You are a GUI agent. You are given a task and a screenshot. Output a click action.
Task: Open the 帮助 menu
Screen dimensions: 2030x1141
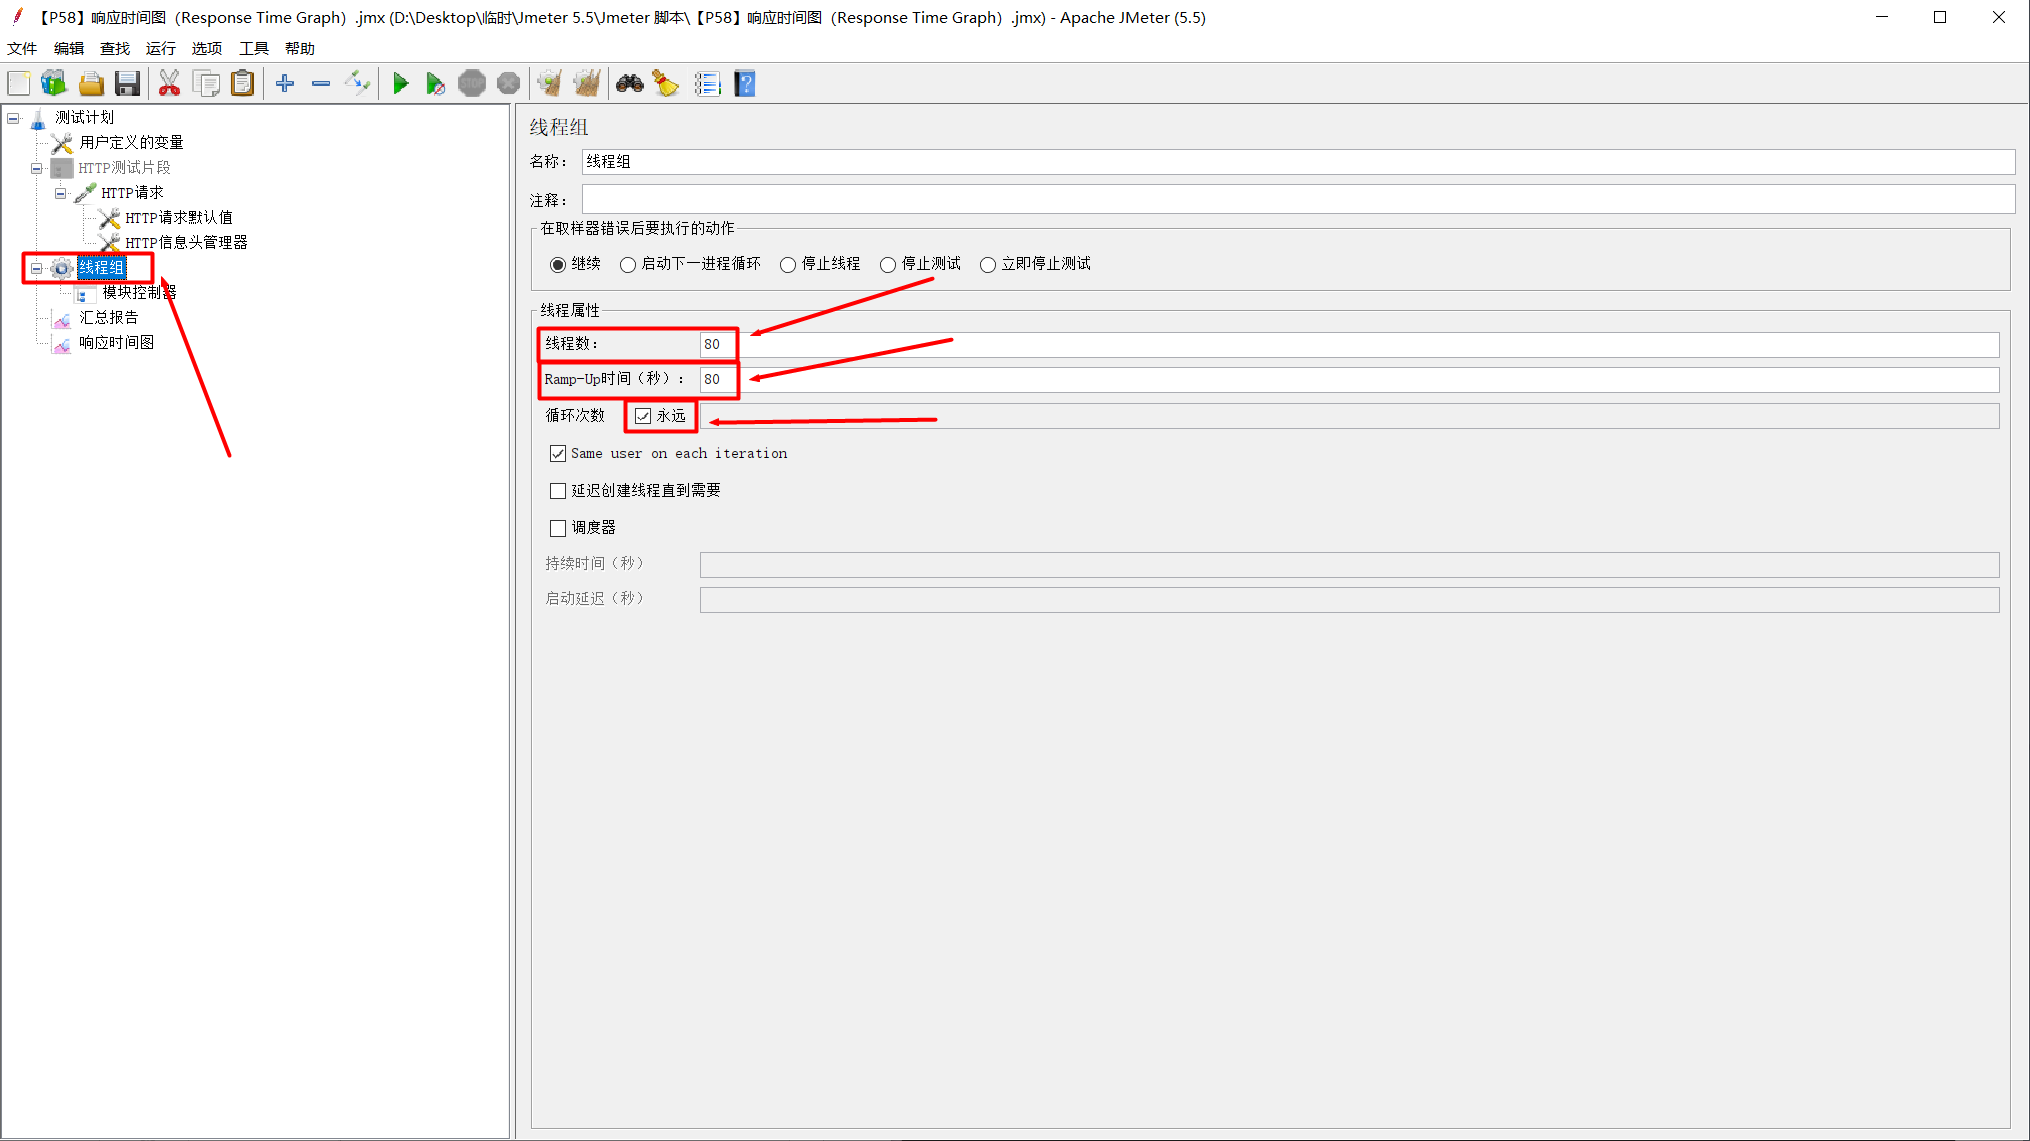tap(300, 48)
